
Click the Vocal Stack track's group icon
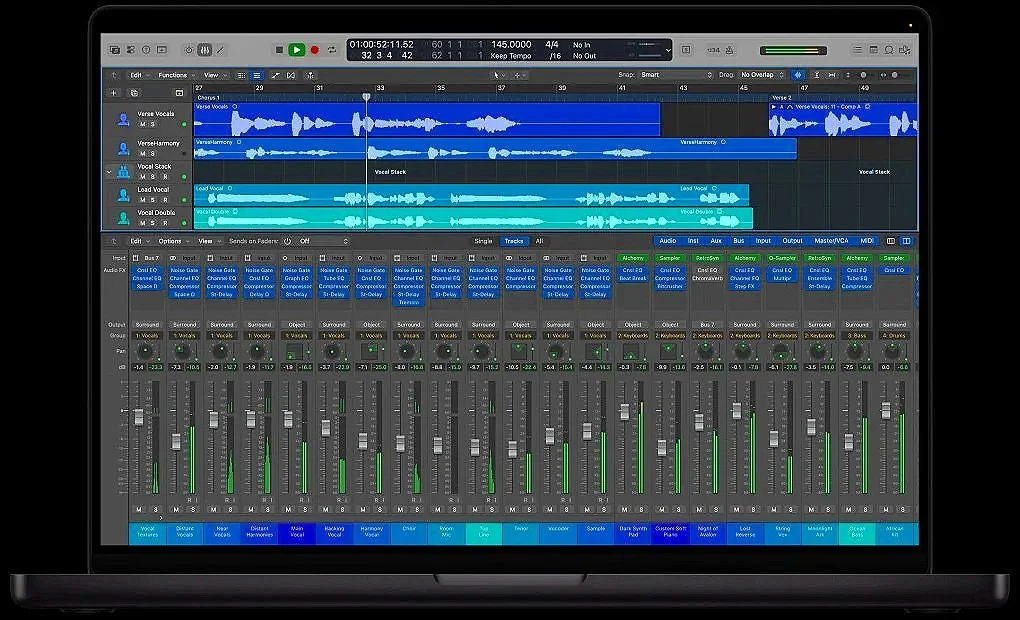[123, 171]
